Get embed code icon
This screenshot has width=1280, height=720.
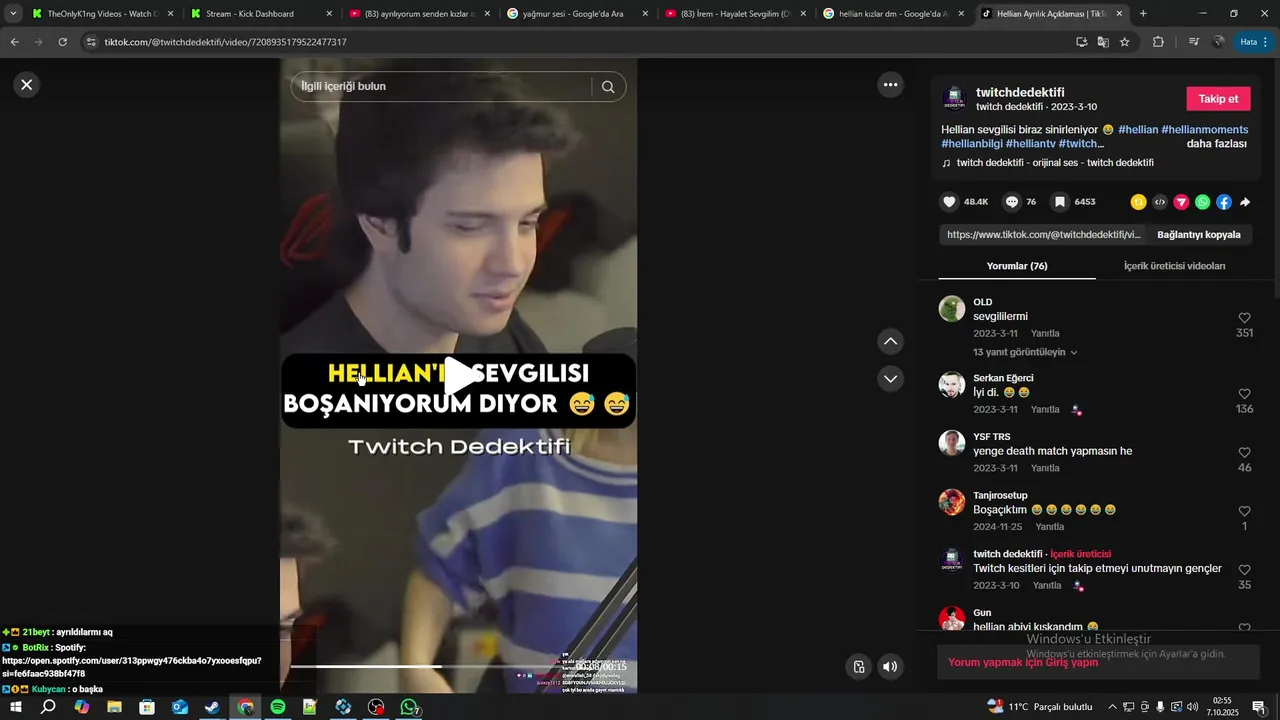coord(1160,202)
